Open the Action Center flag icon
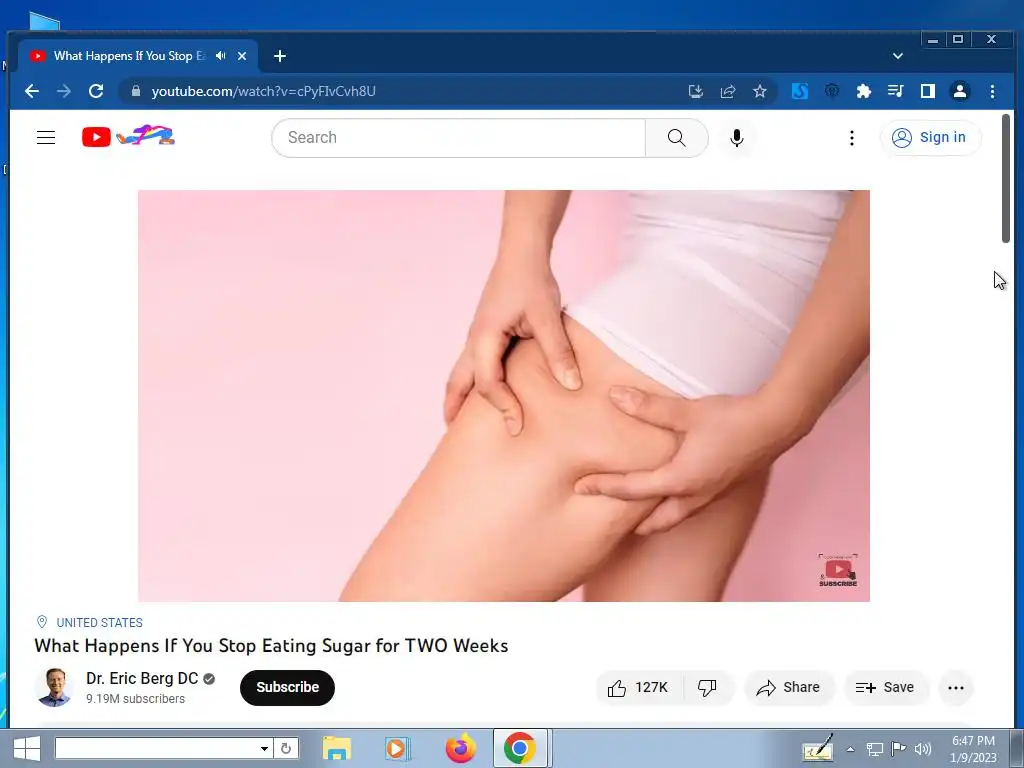Viewport: 1024px width, 768px height. point(899,749)
